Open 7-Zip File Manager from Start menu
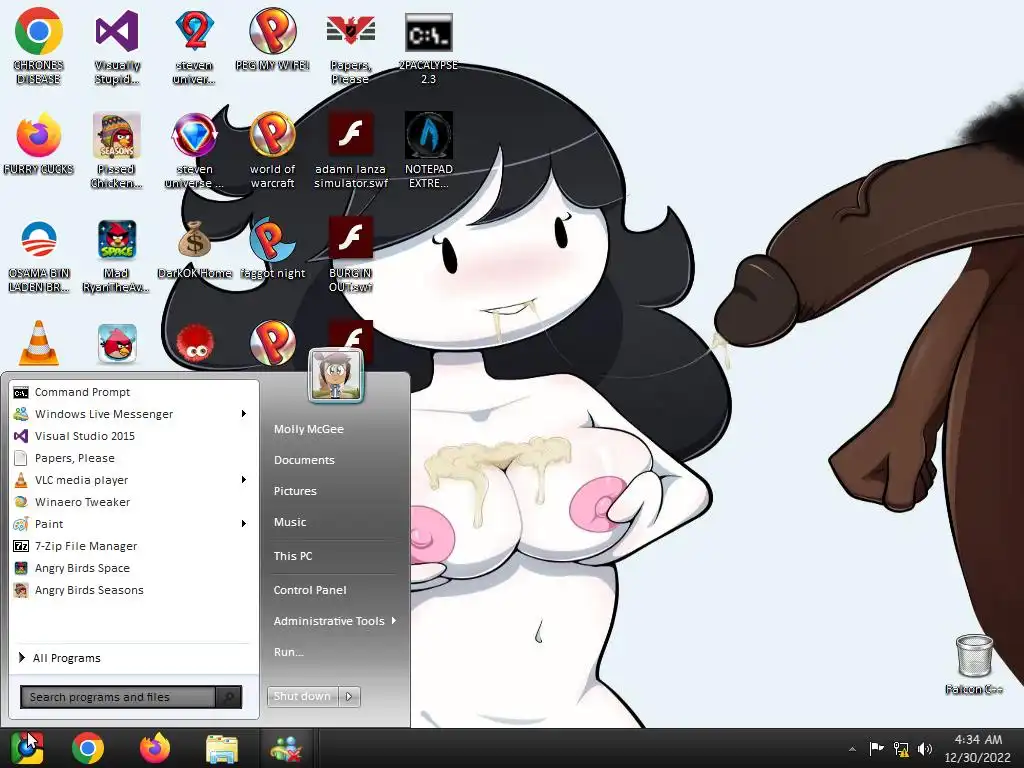The width and height of the screenshot is (1024, 768). tap(134, 546)
